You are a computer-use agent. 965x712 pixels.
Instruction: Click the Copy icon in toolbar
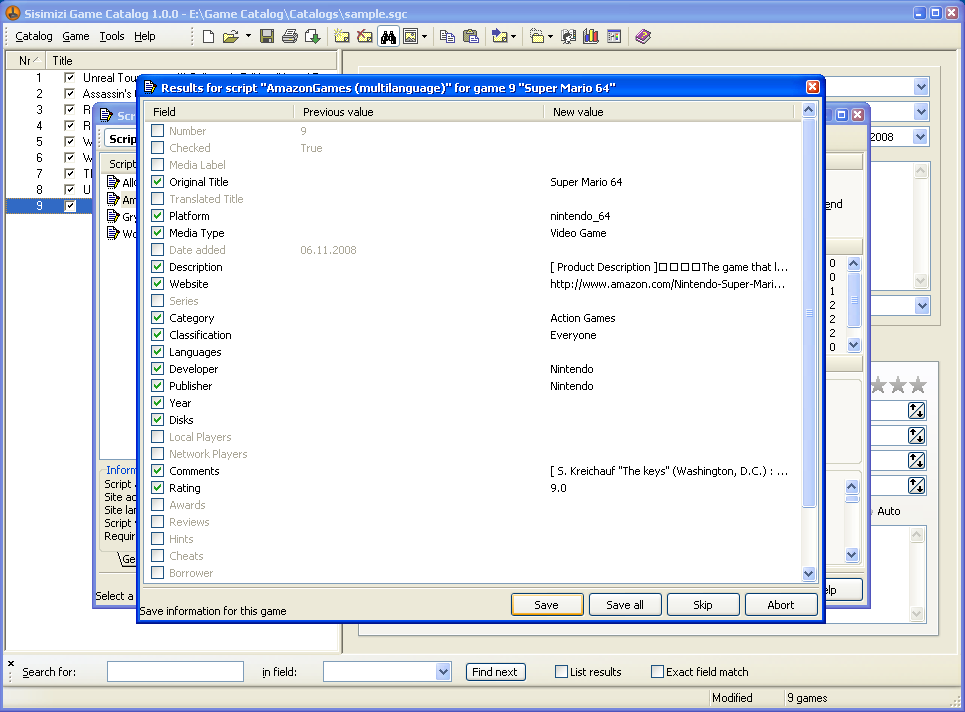[x=446, y=37]
